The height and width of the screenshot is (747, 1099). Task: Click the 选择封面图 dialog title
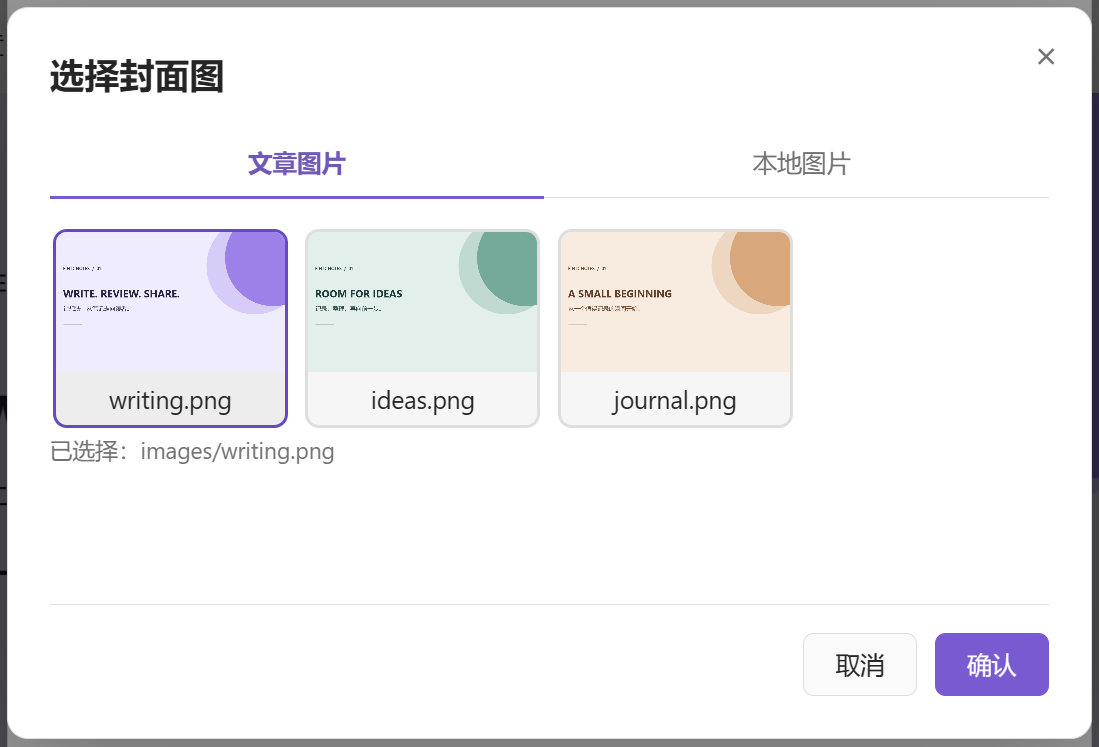(137, 76)
